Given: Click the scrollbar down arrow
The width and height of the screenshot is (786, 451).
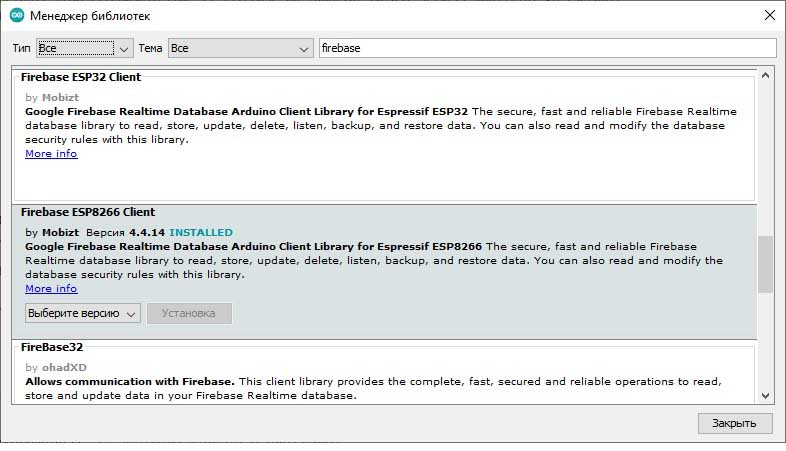Looking at the screenshot, I should tap(765, 395).
